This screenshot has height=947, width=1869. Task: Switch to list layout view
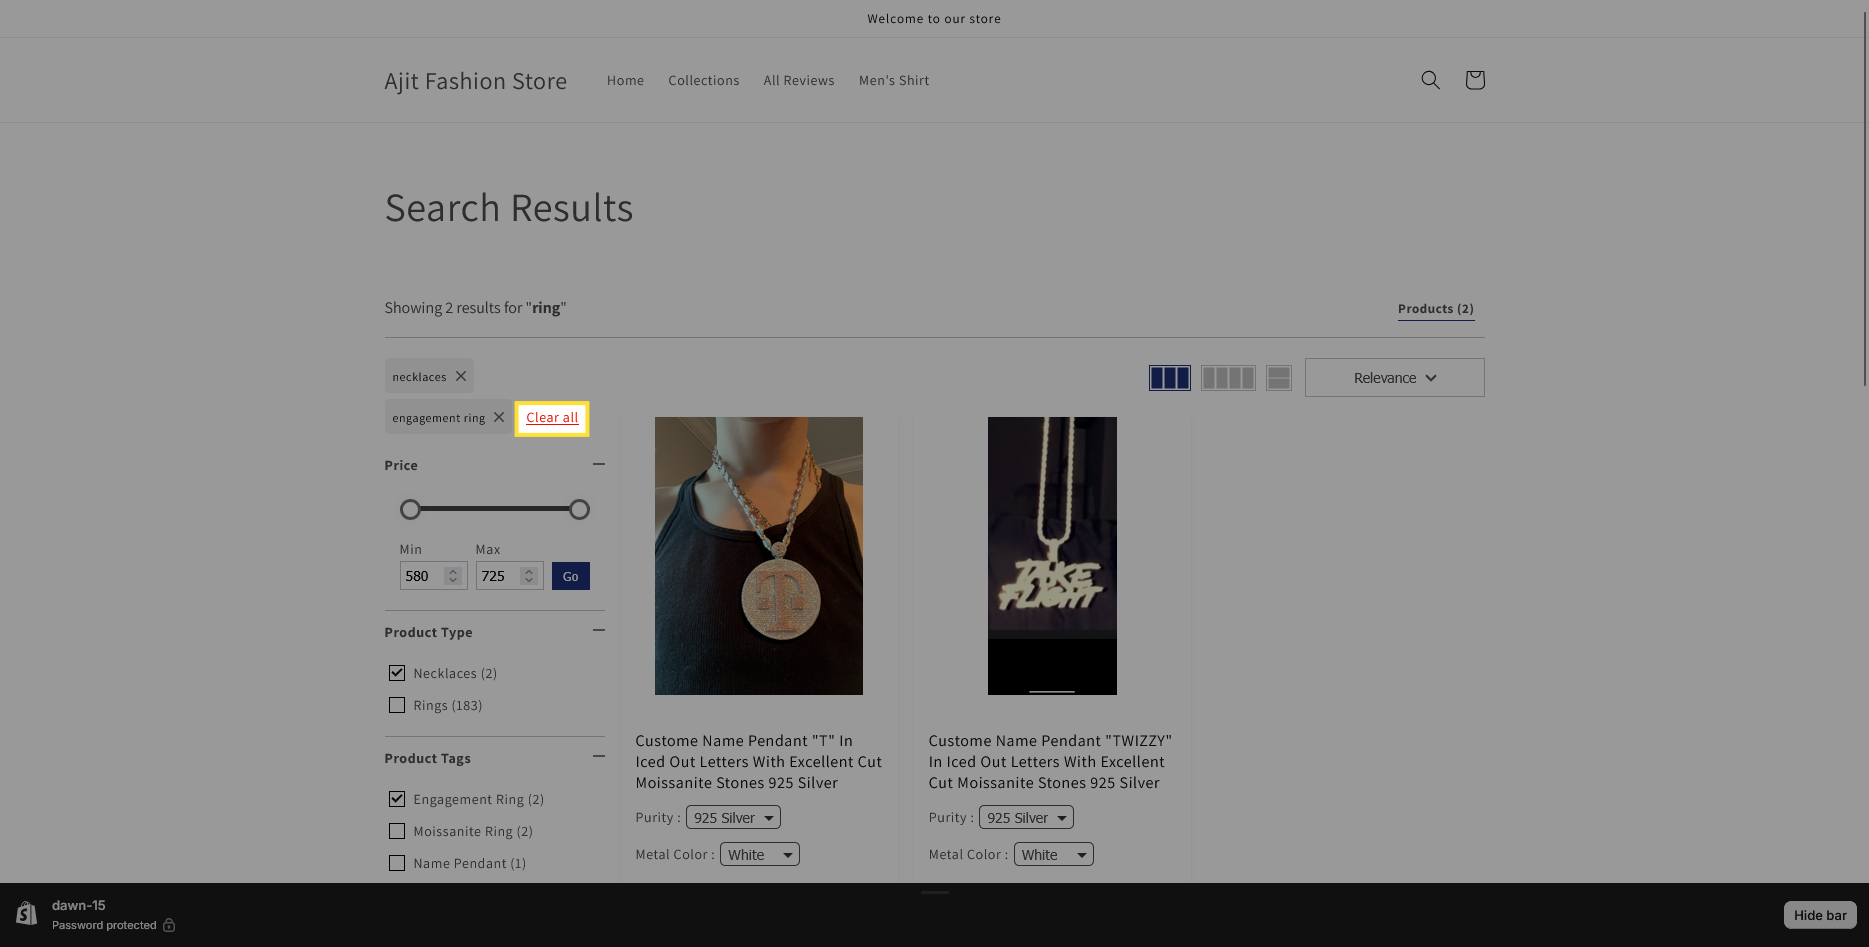[1278, 378]
